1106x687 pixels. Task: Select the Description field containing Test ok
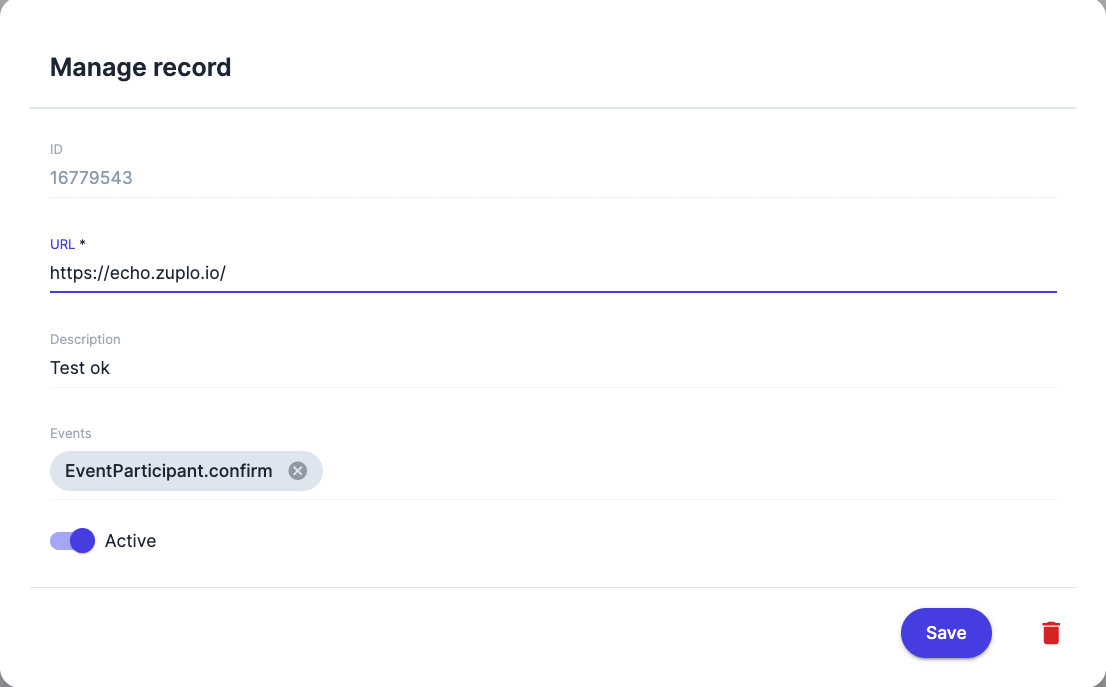click(400, 367)
